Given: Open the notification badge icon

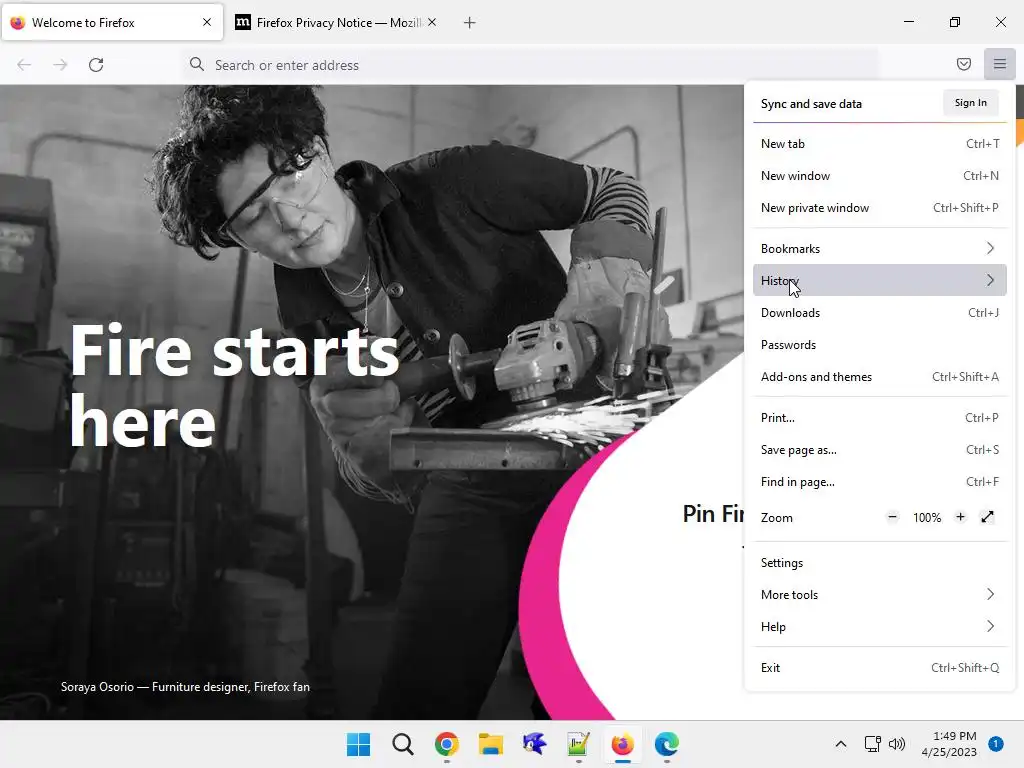Looking at the screenshot, I should click(x=995, y=744).
